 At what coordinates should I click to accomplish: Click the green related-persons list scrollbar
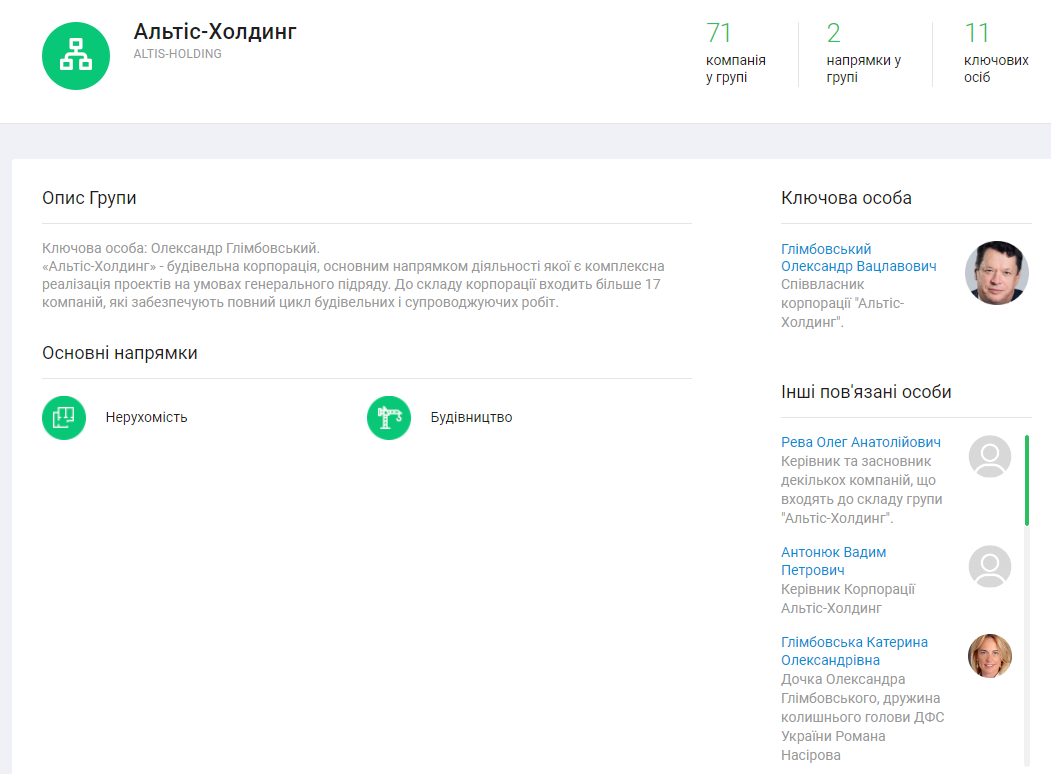click(1027, 480)
